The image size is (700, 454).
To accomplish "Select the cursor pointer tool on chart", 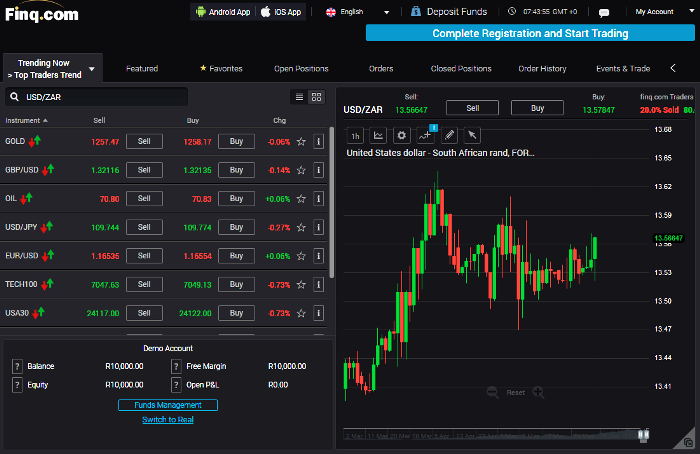I will [x=472, y=136].
